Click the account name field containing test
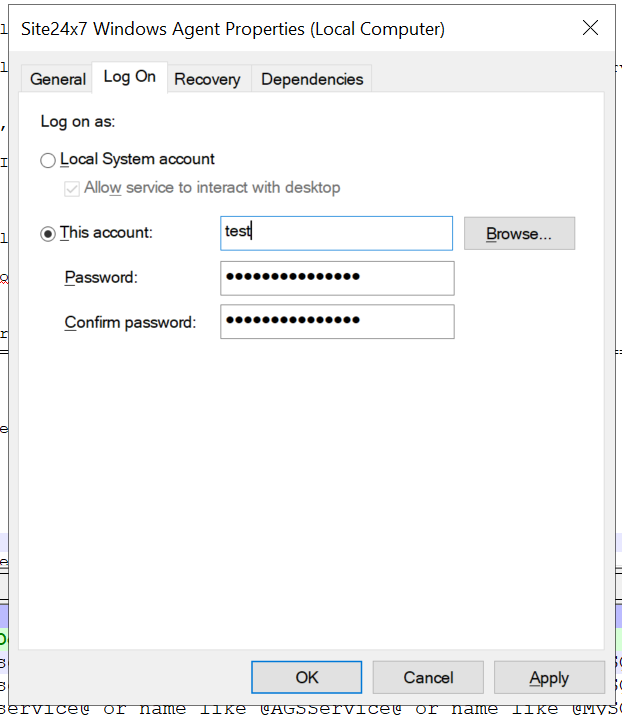This screenshot has width=622, height=715. 337,233
